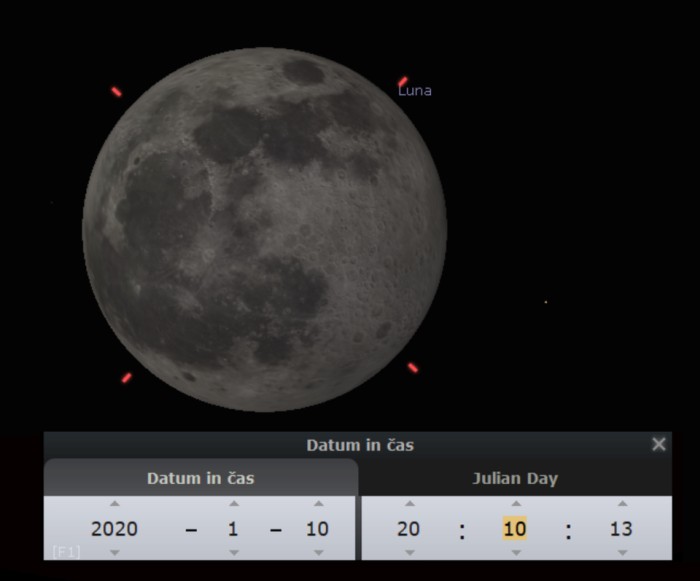Close the Datum in čas dialog
Screen dimensions: 700x581
[x=658, y=444]
